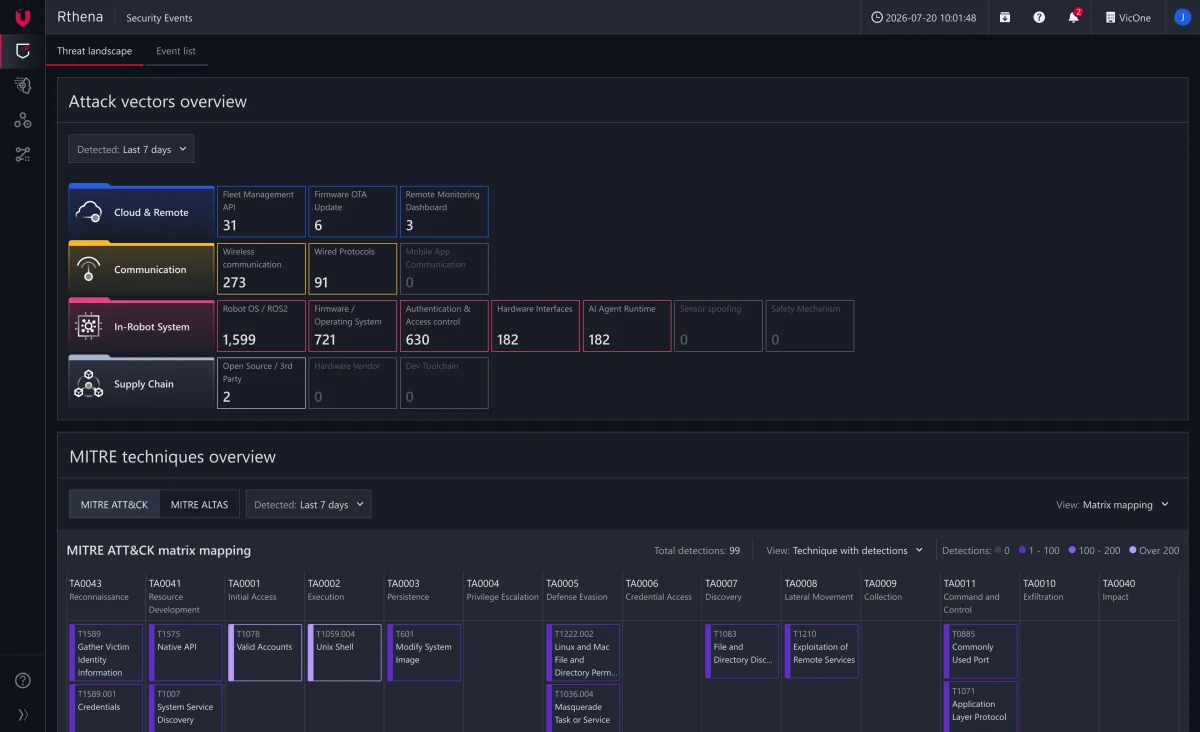Select MITRE ATT&CK toggle button

click(x=114, y=504)
